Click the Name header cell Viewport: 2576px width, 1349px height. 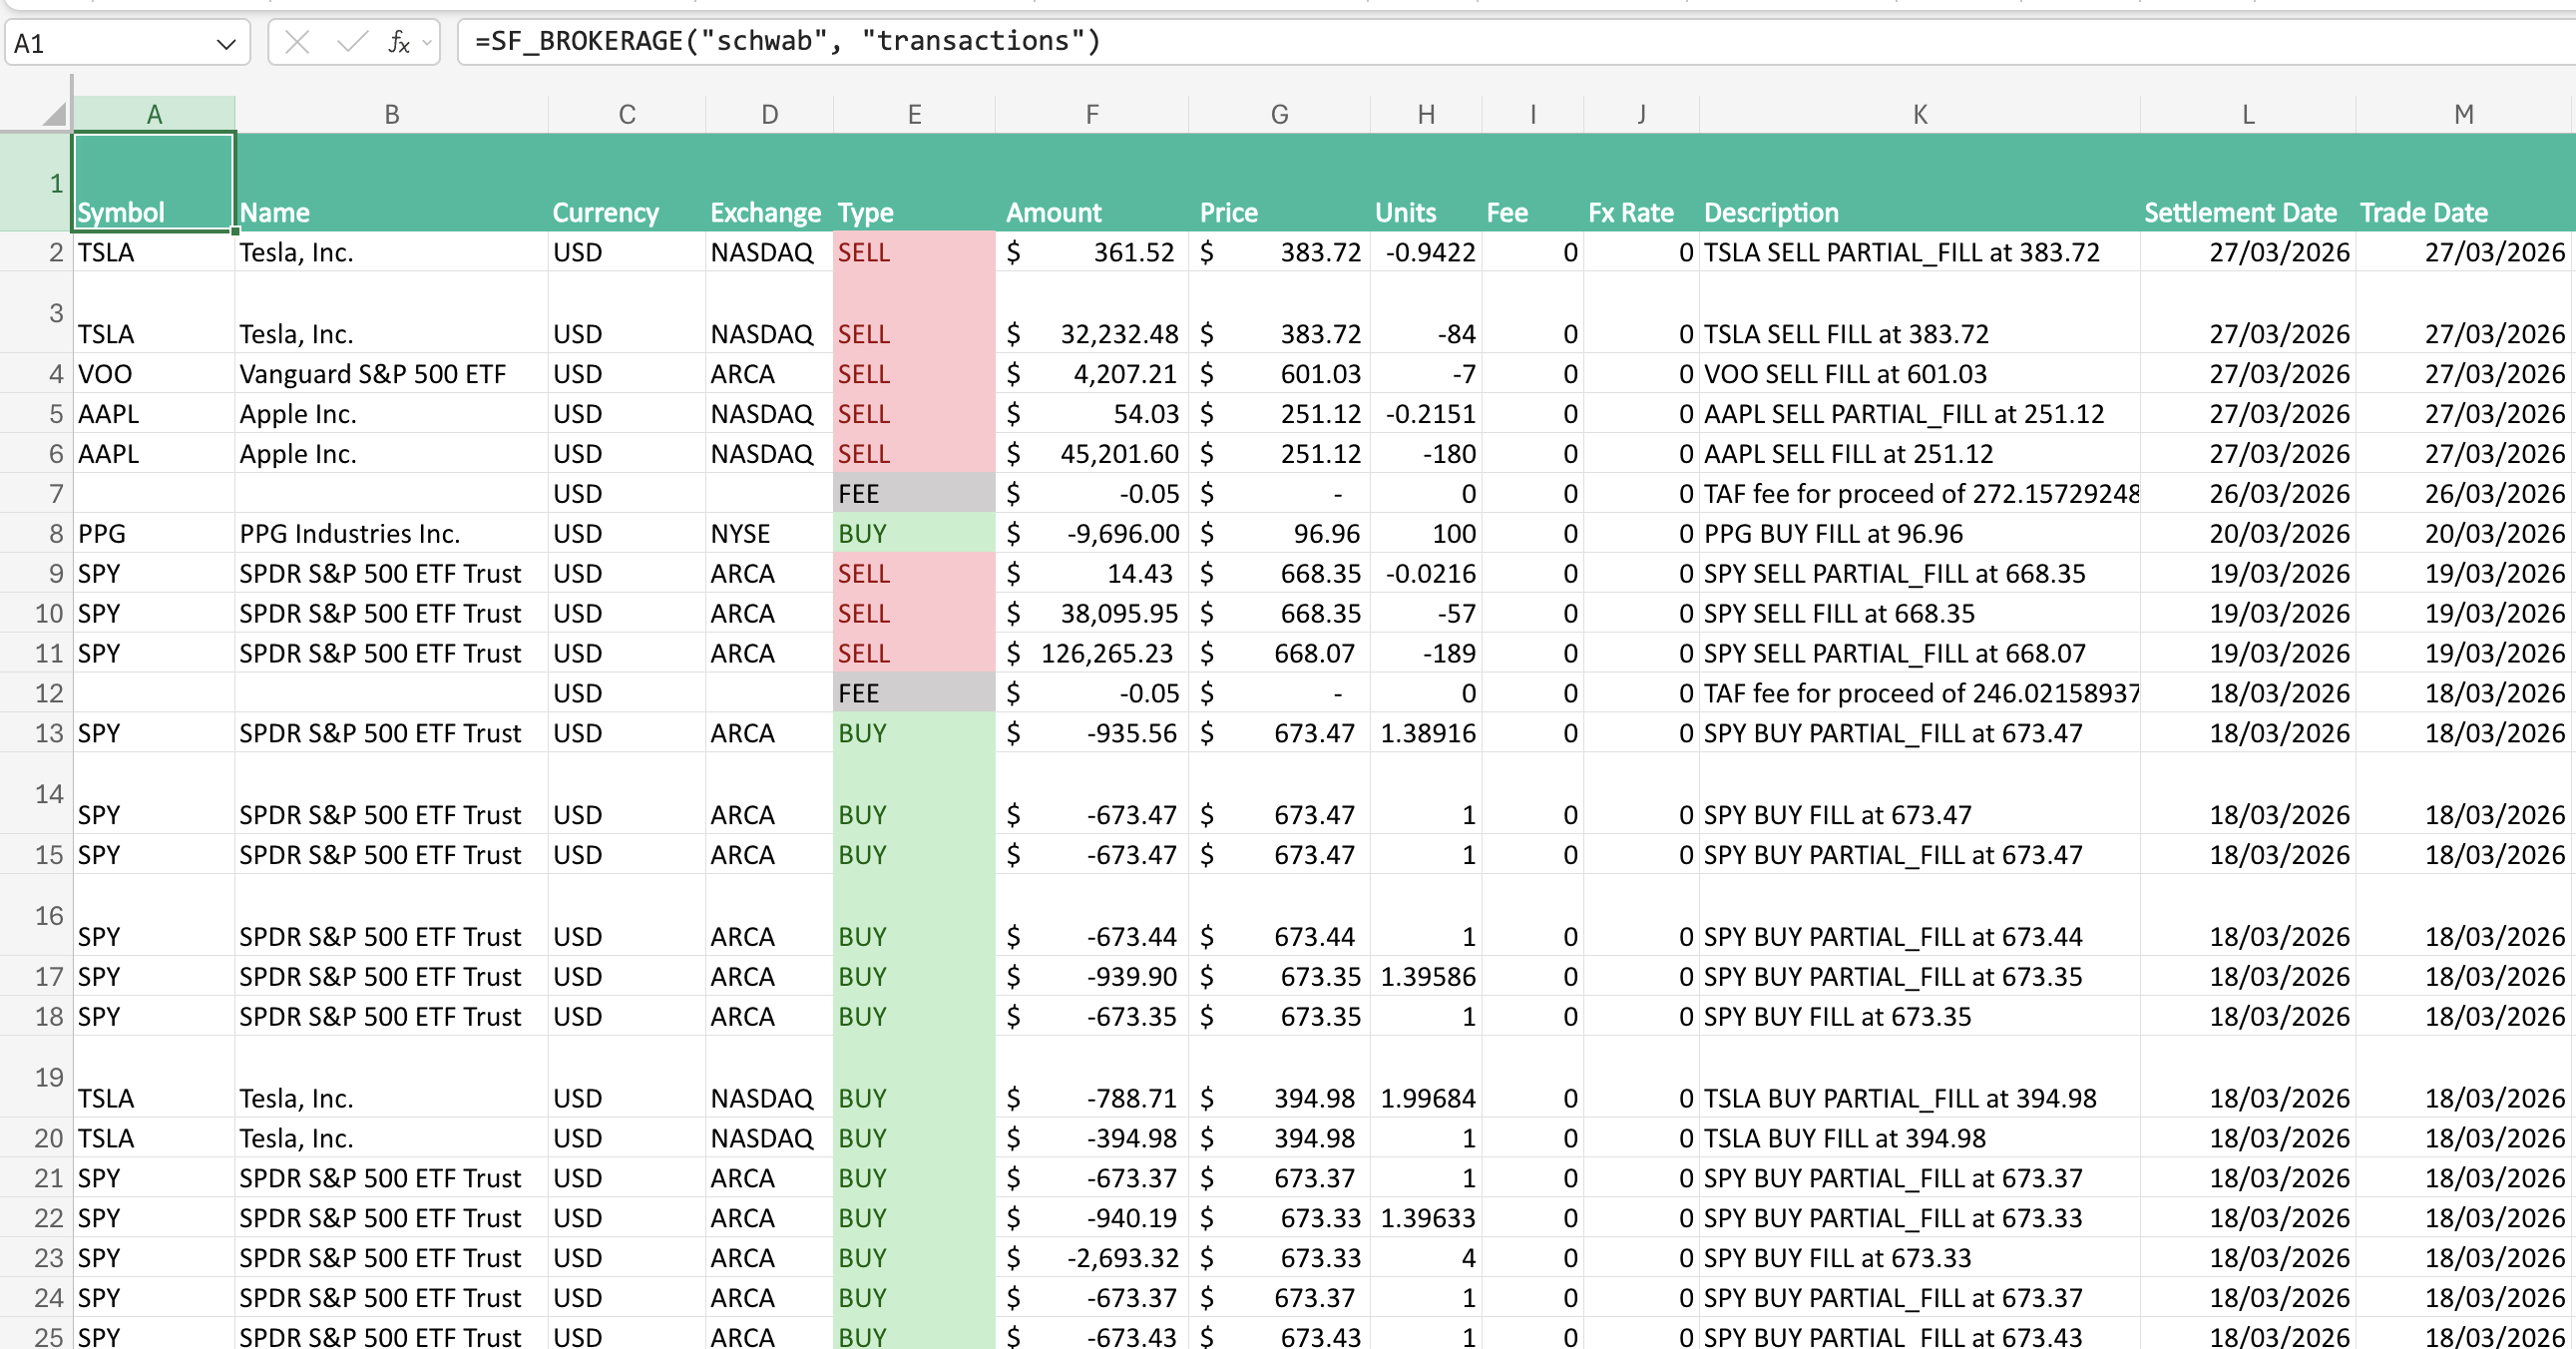pos(391,183)
